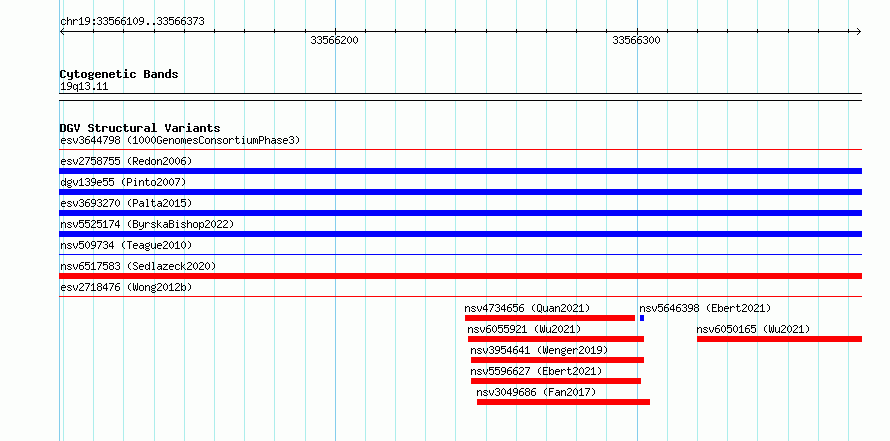Open variant nsv5646398 (Ebert2021) label

tap(705, 308)
